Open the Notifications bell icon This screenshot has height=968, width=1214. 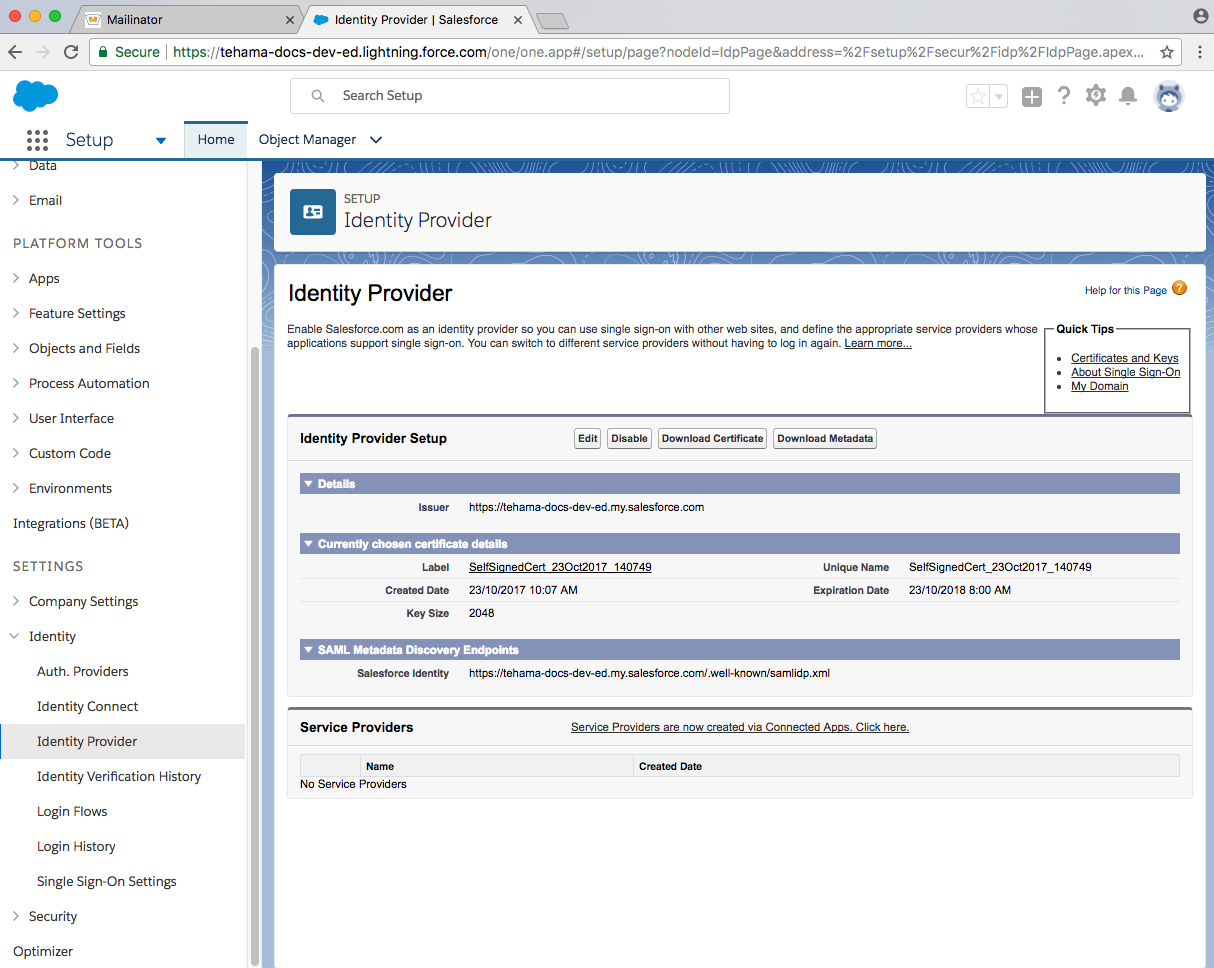(x=1128, y=96)
